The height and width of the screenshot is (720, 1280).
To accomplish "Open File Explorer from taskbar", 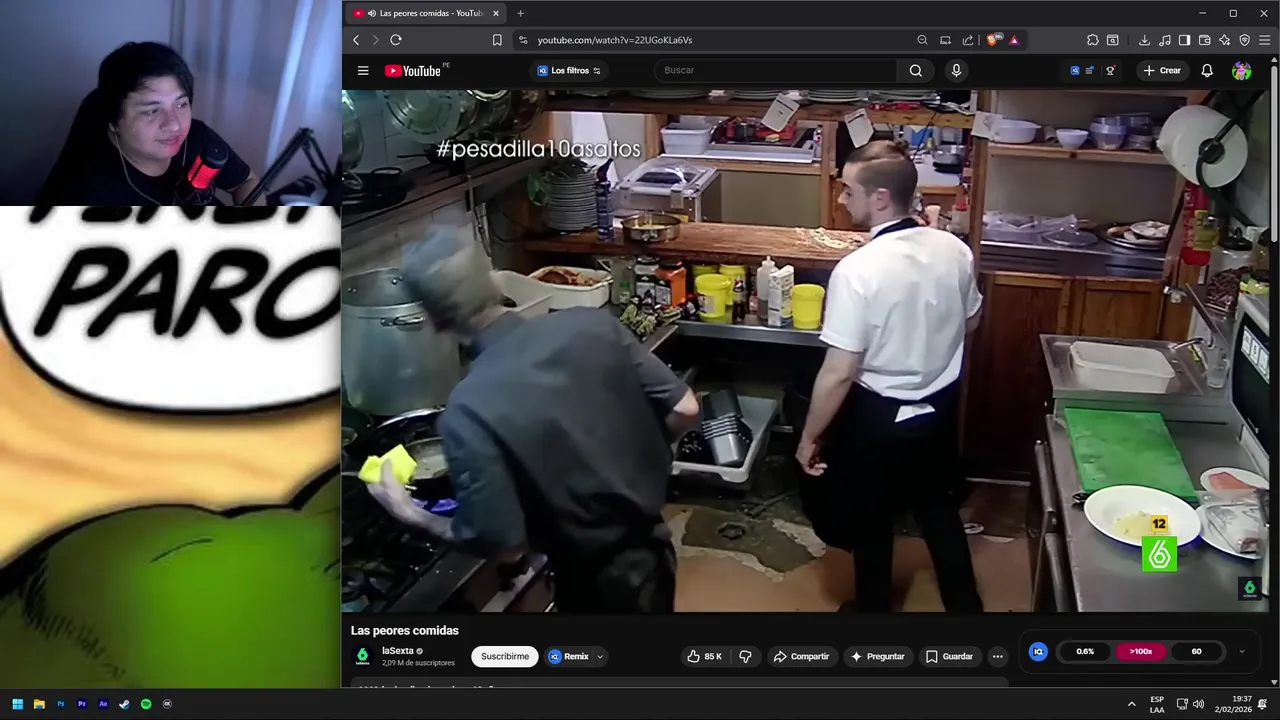I will (x=39, y=704).
